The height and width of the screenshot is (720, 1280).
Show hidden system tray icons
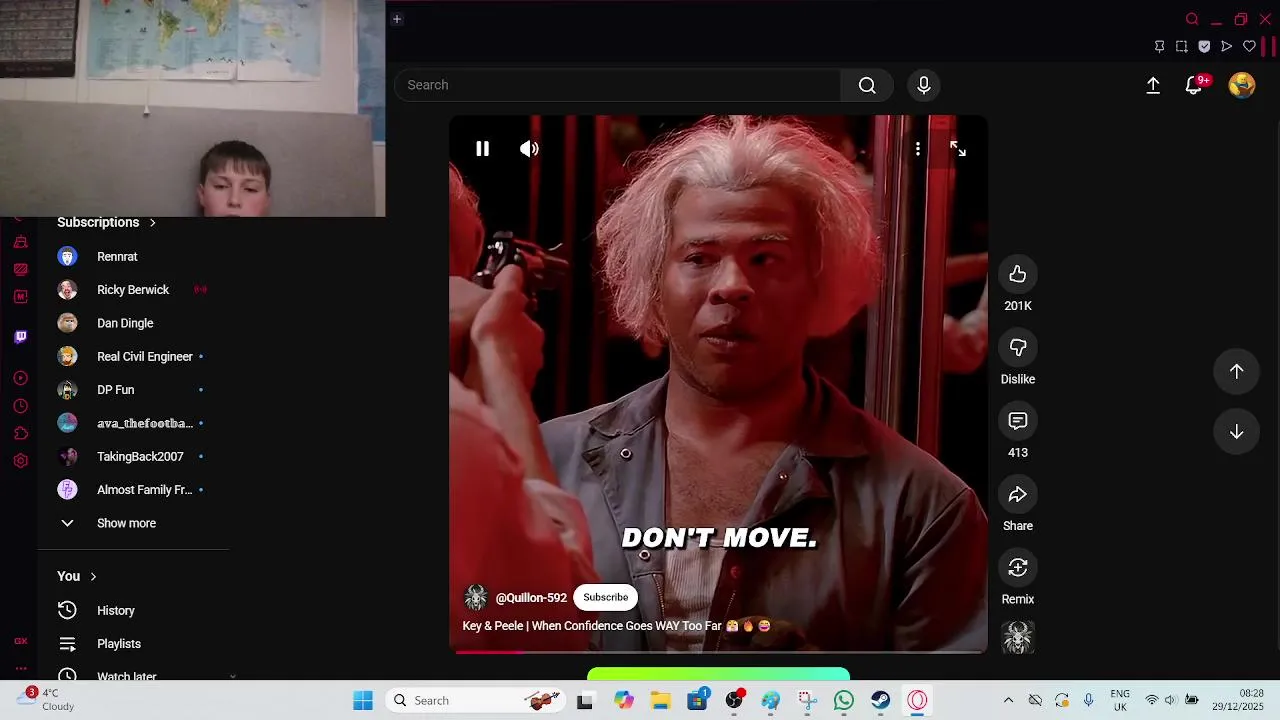click(1008, 700)
